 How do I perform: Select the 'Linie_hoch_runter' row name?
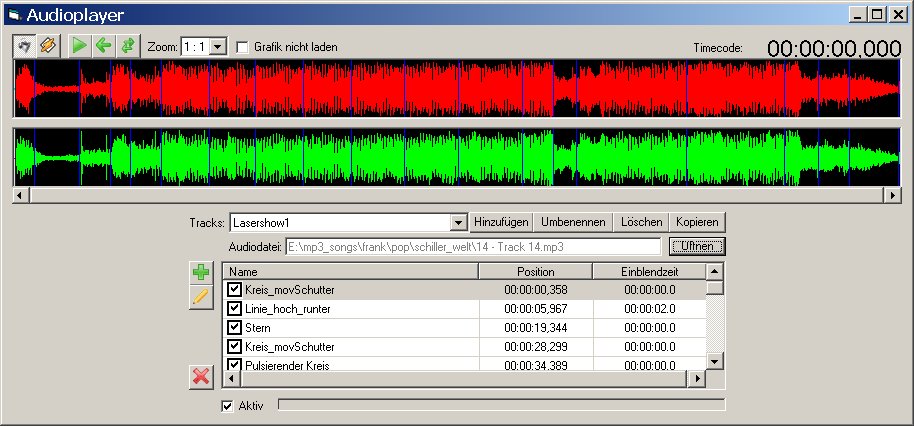pyautogui.click(x=288, y=309)
